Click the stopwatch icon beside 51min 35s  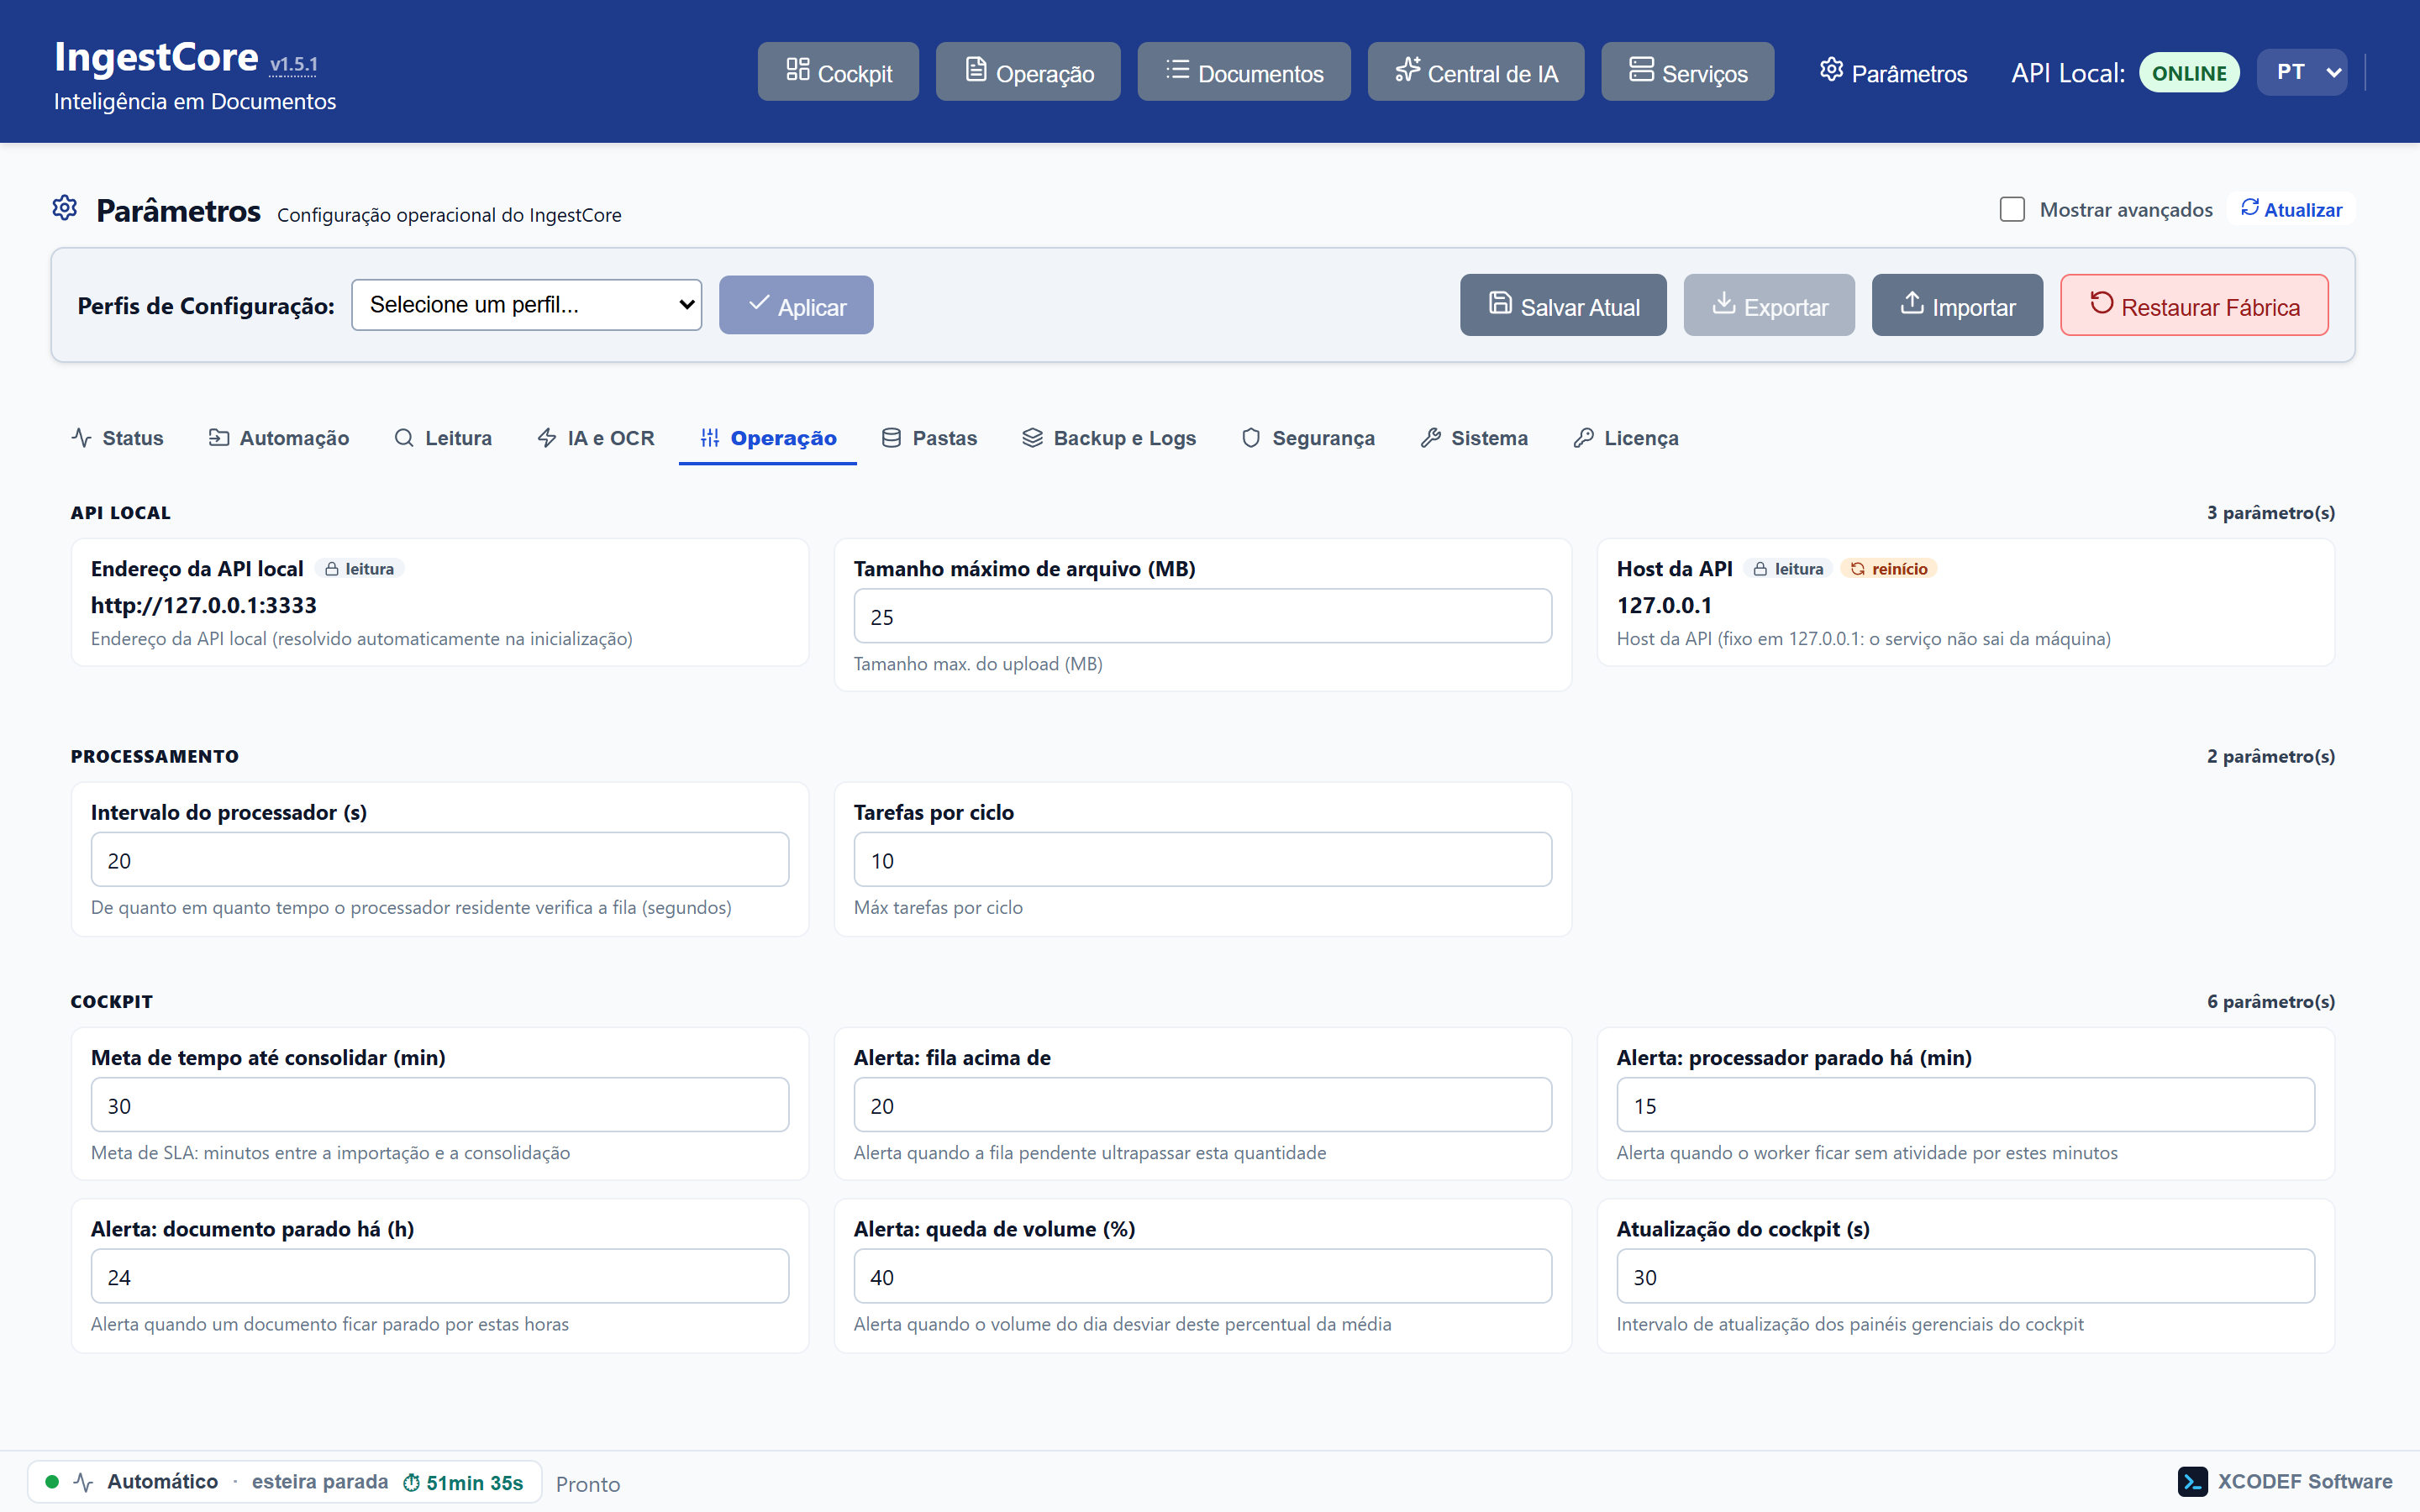(411, 1483)
